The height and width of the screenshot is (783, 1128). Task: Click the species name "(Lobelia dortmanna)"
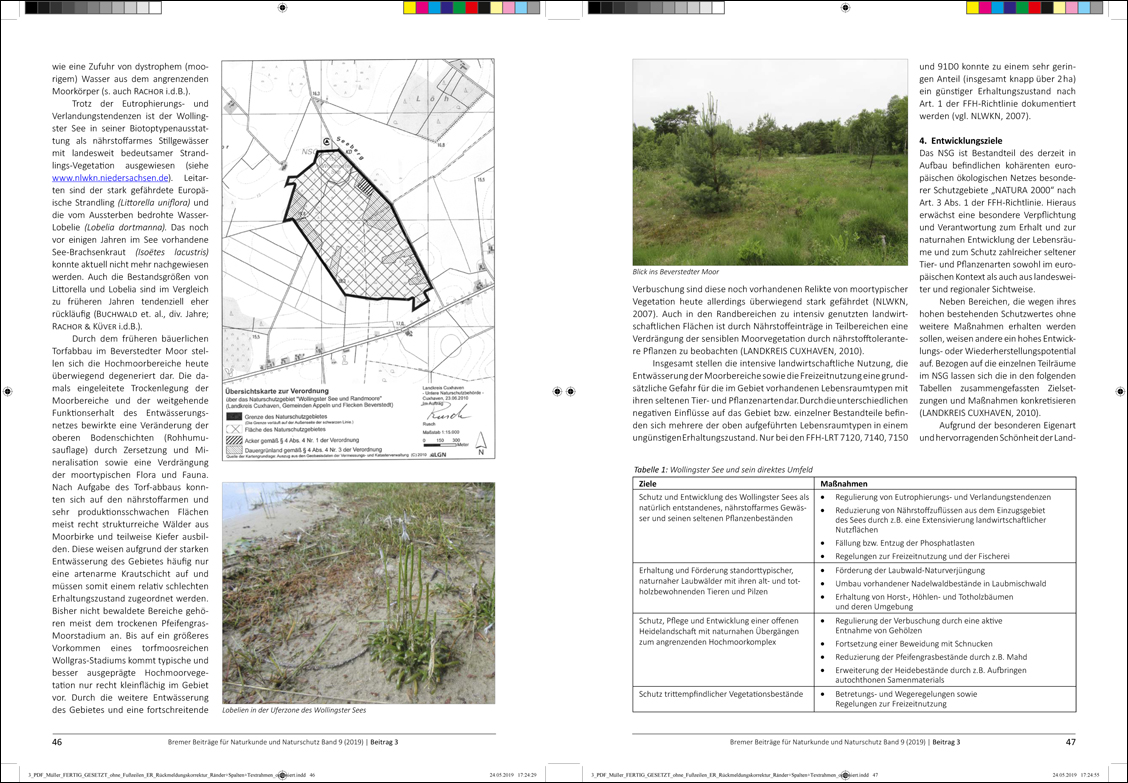coord(126,227)
